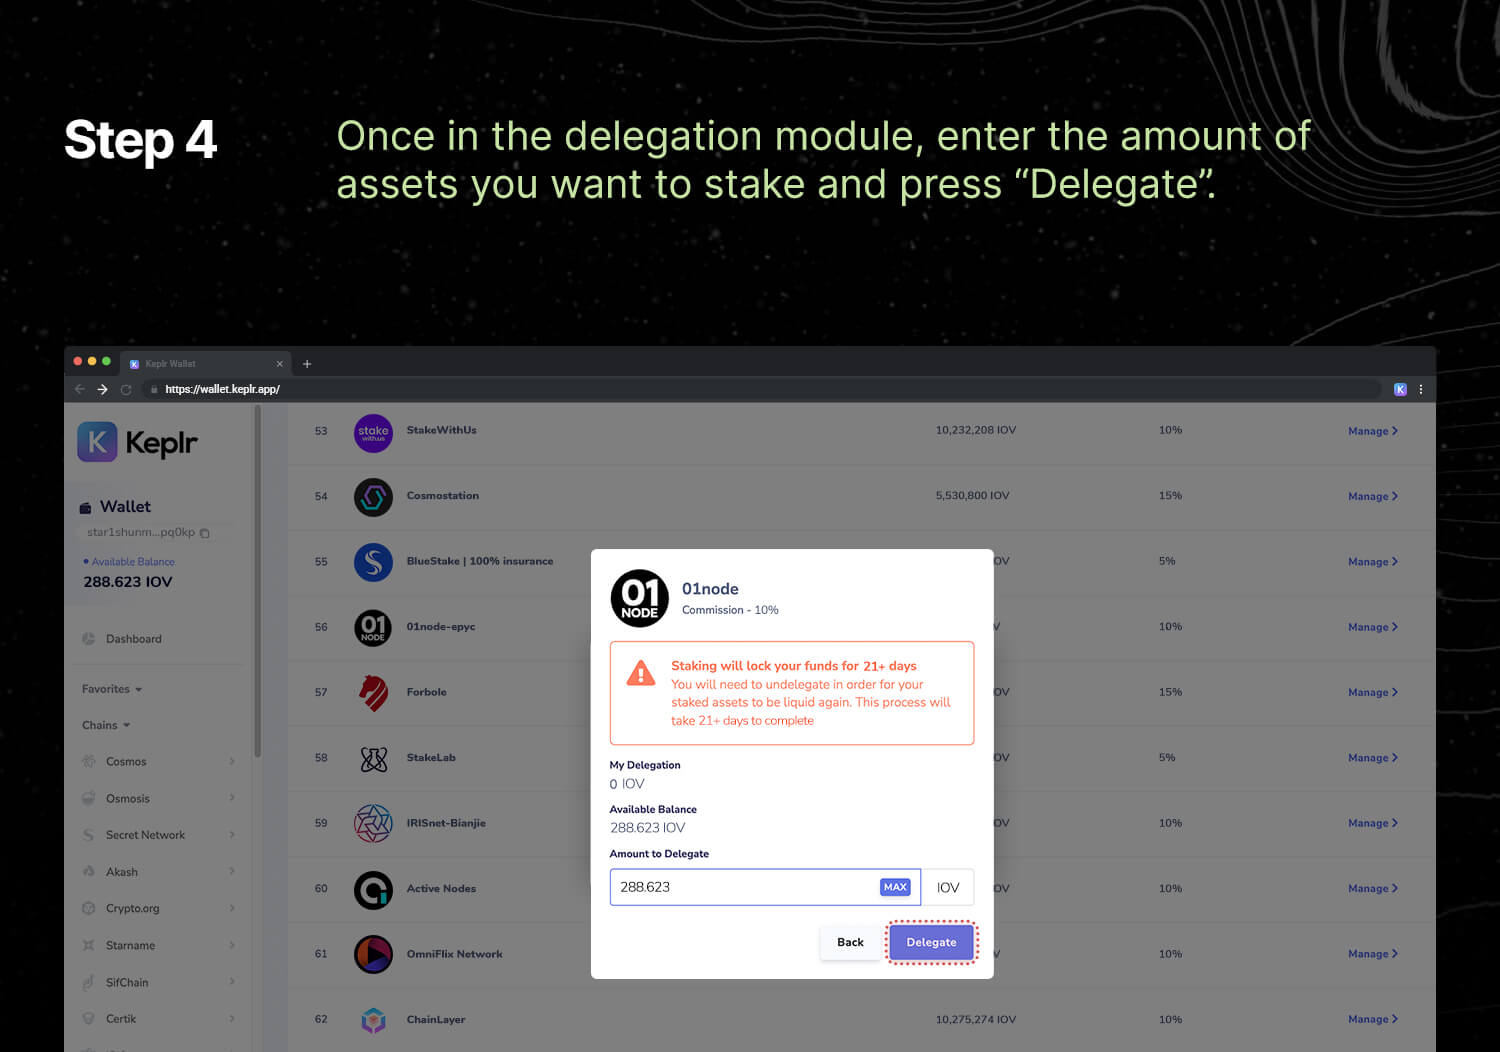This screenshot has height=1052, width=1500.
Task: Click MAX to fill full balance
Action: tap(895, 887)
